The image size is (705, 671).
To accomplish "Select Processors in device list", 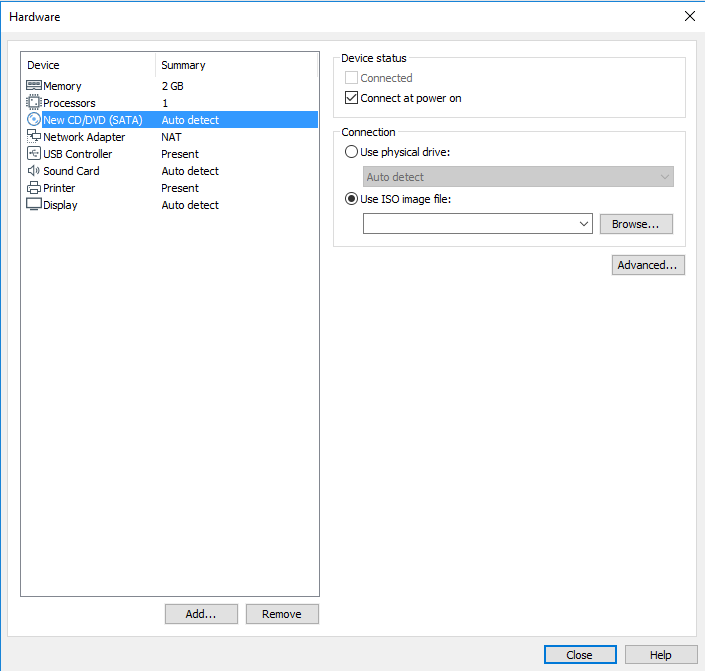I will click(69, 103).
